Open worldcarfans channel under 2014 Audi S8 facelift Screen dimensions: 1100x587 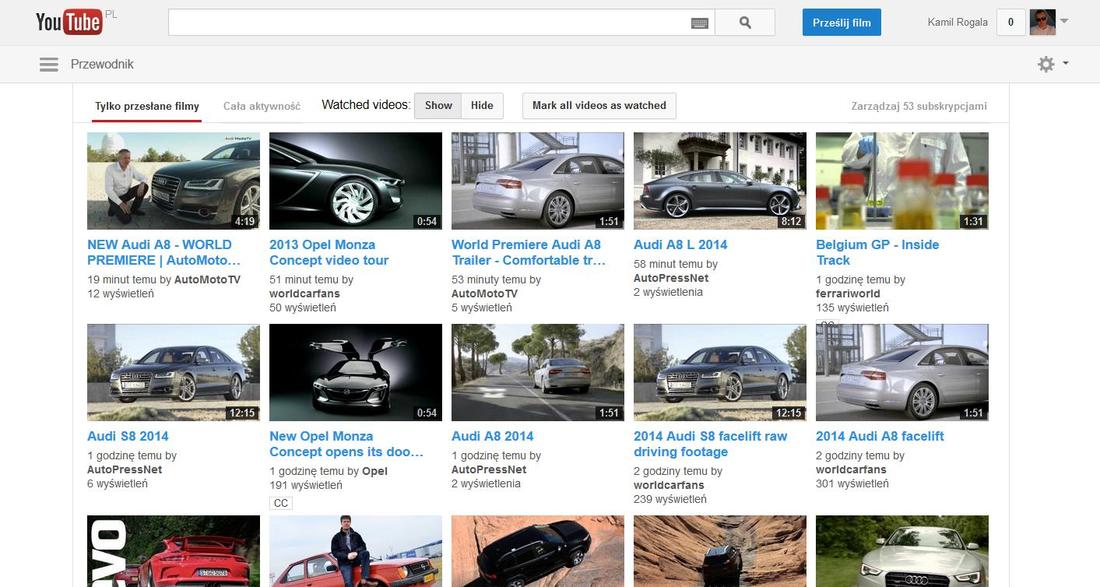[669, 485]
